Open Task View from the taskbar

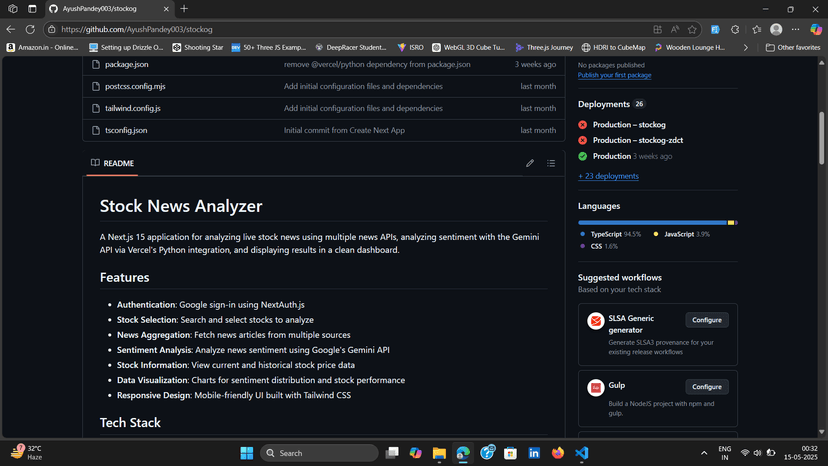click(x=392, y=453)
